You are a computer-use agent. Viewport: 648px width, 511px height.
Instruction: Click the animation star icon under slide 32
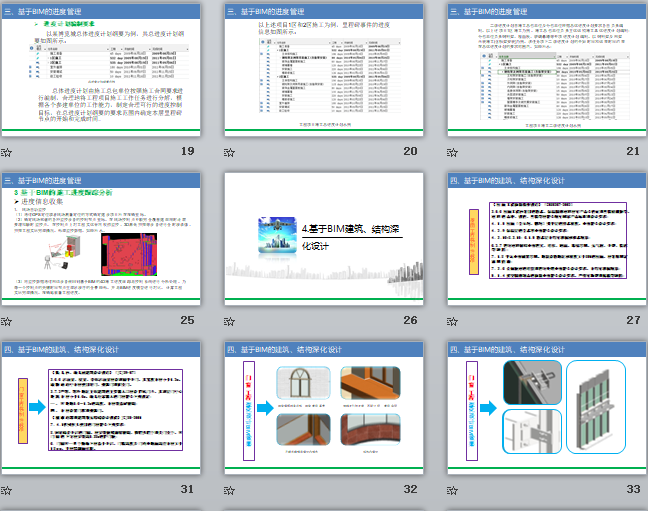click(229, 490)
